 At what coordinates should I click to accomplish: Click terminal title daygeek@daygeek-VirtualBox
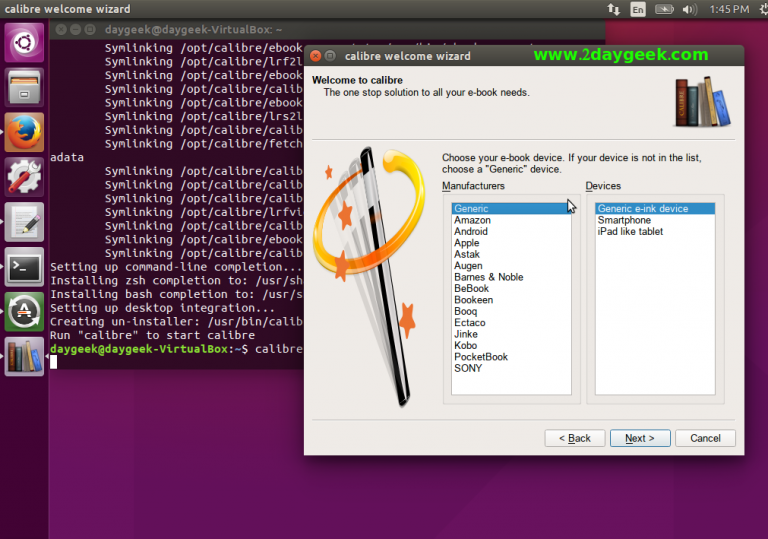[x=193, y=30]
